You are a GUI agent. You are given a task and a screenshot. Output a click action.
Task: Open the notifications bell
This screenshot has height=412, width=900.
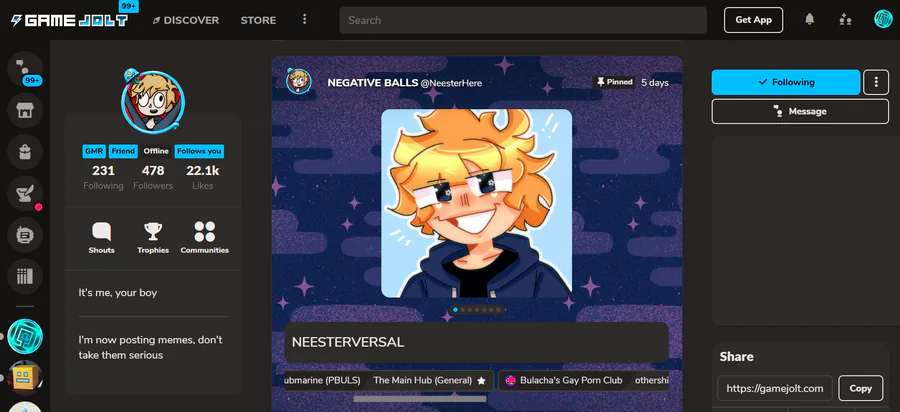pyautogui.click(x=809, y=20)
